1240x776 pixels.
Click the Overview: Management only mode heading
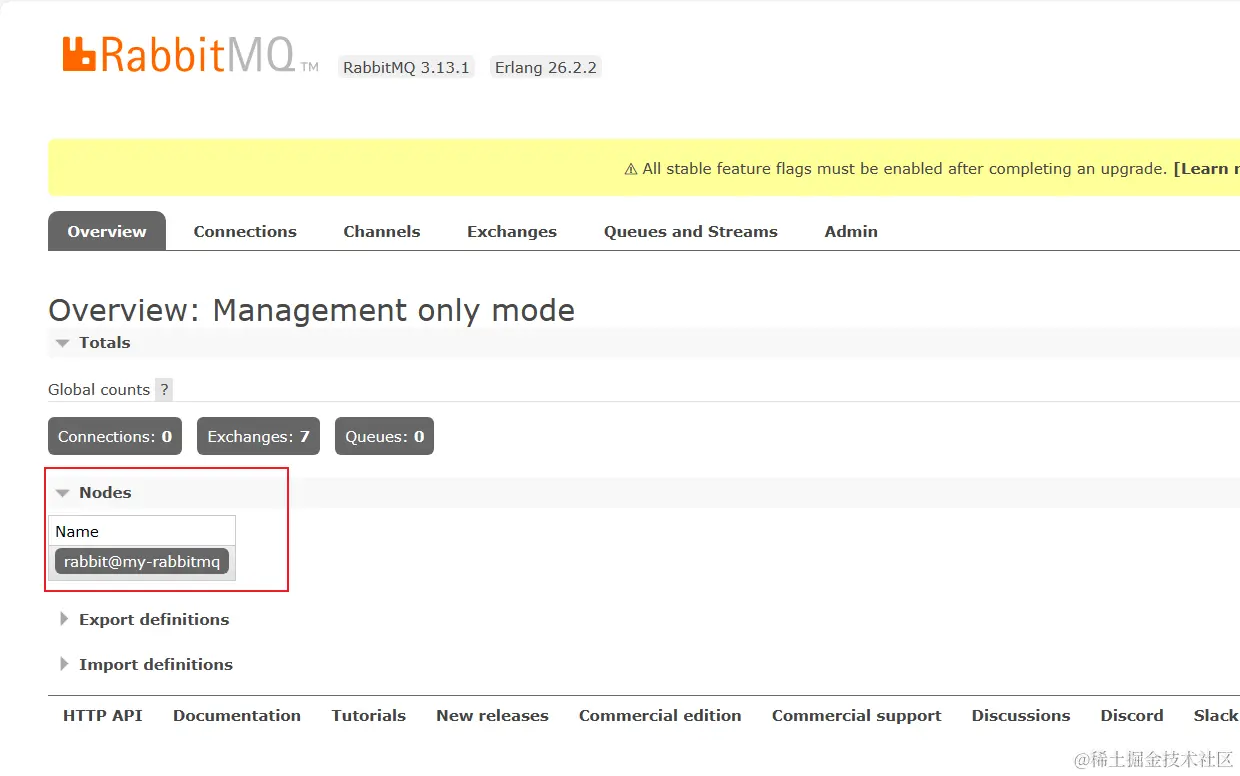[x=311, y=310]
